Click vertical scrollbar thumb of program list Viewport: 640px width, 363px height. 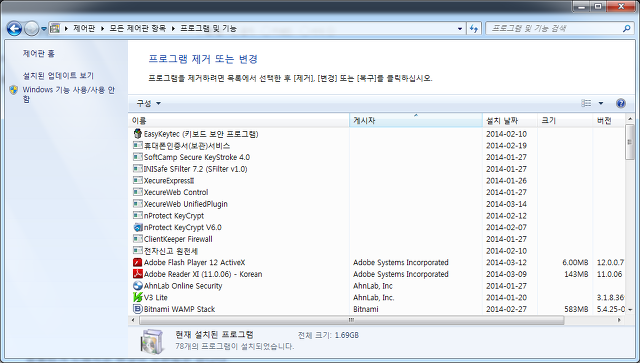click(629, 142)
